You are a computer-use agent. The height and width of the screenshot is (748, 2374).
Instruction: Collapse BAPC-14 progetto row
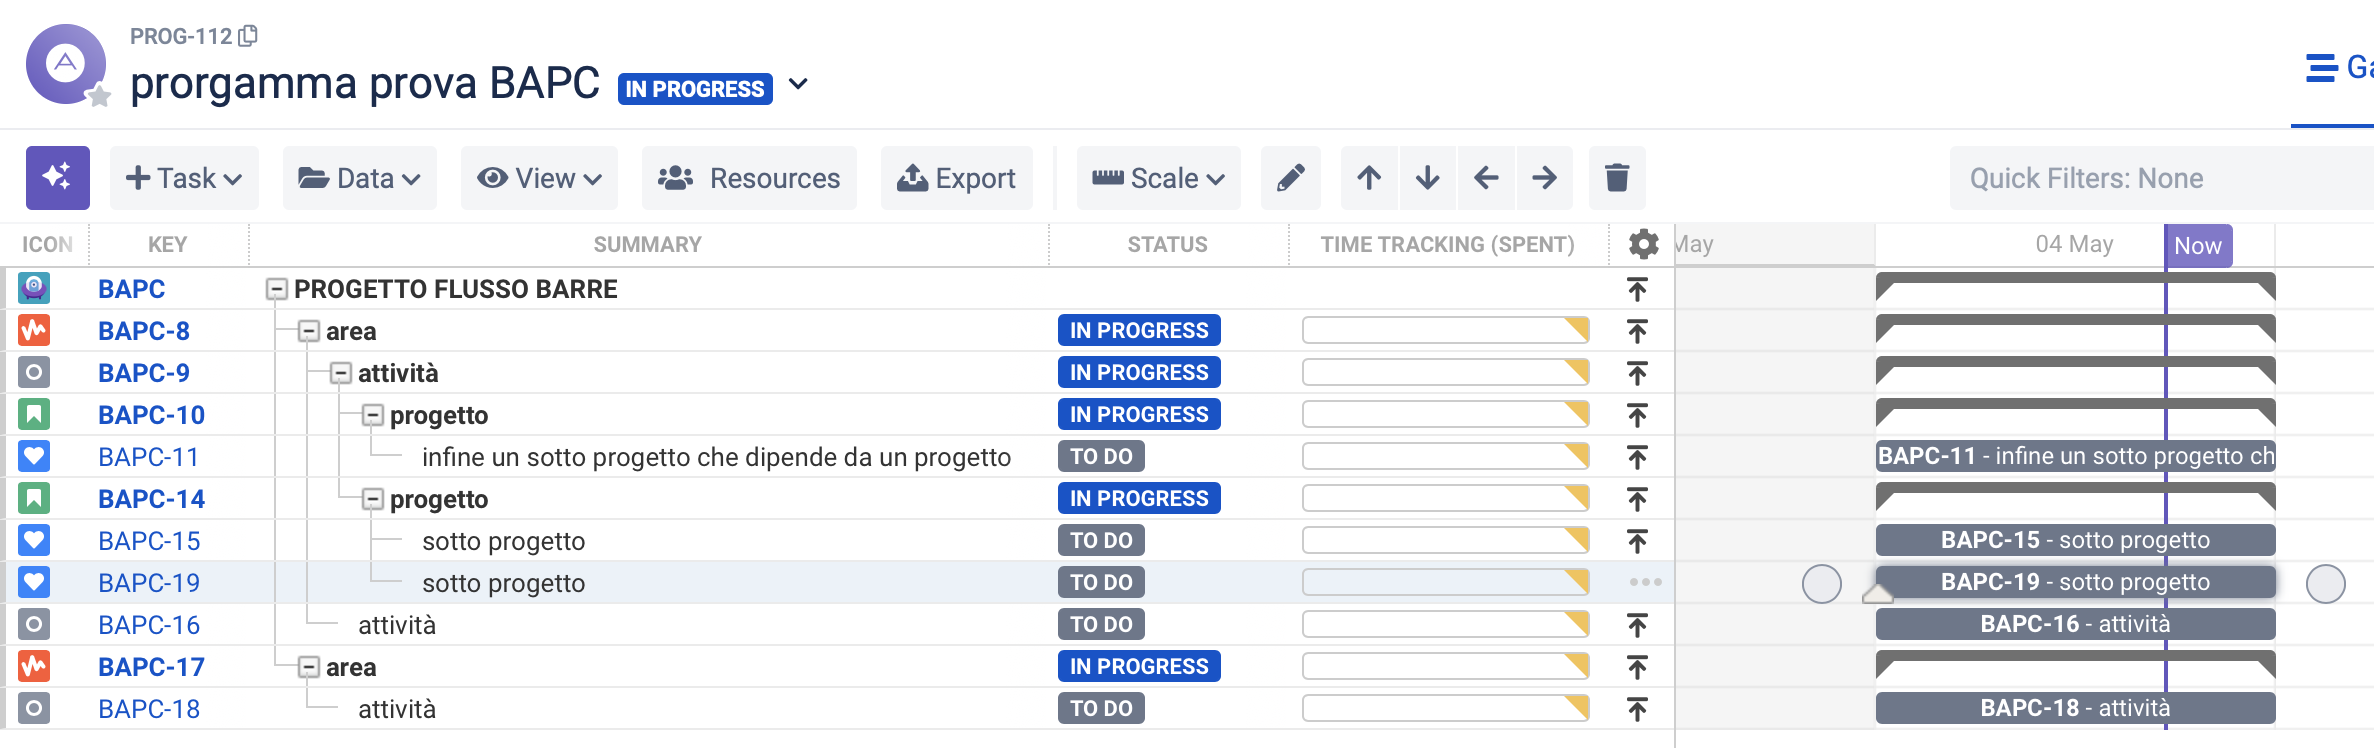[373, 499]
